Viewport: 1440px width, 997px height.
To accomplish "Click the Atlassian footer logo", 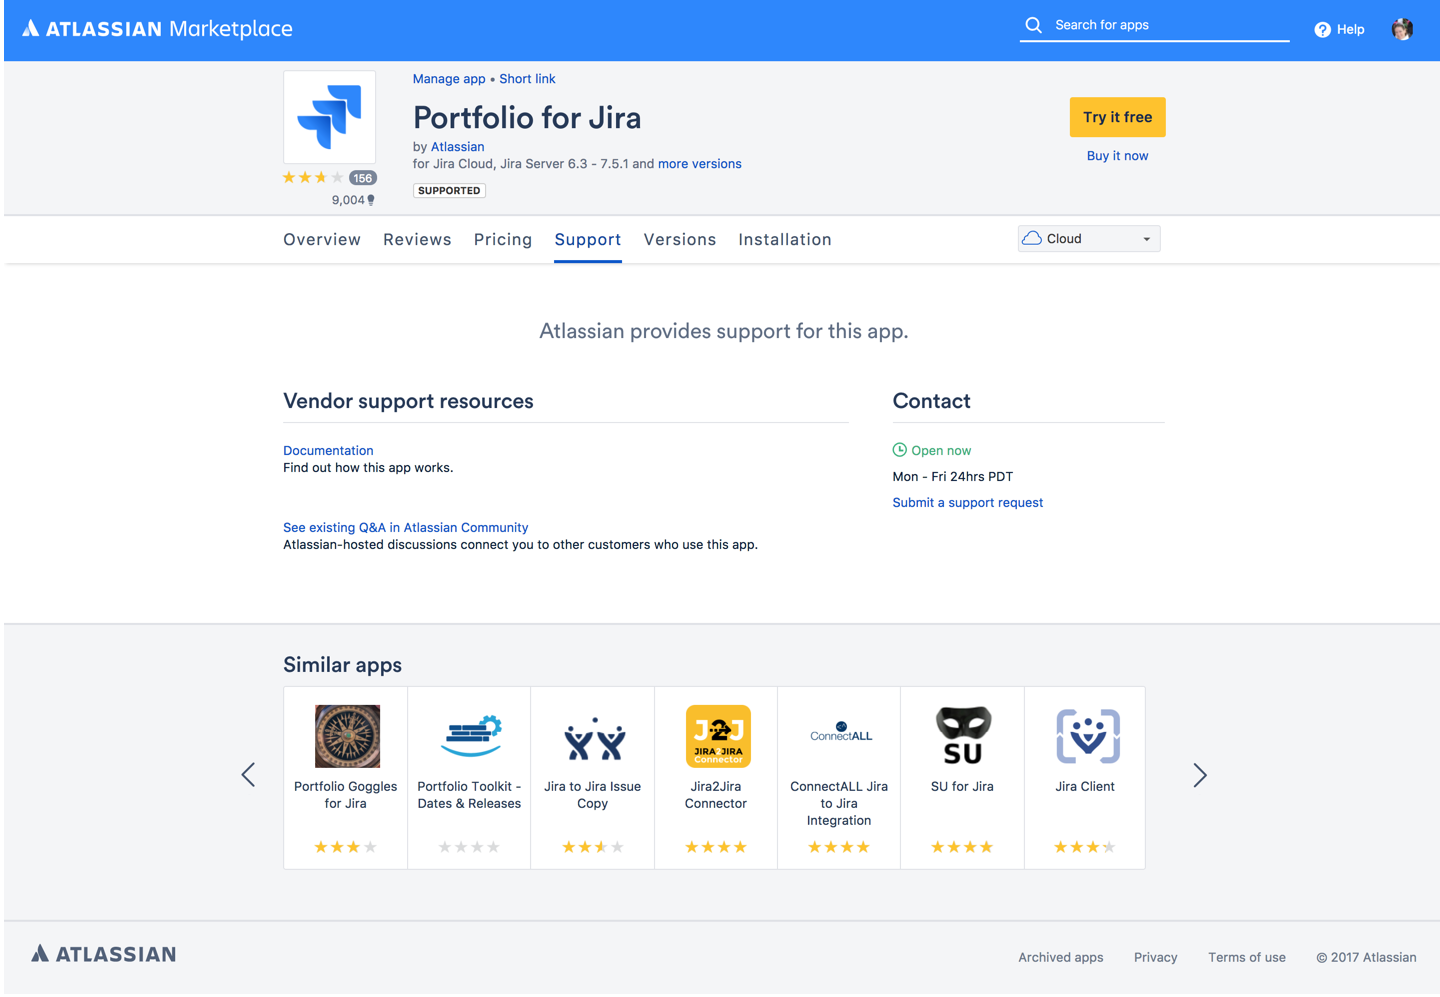I will click(x=104, y=954).
